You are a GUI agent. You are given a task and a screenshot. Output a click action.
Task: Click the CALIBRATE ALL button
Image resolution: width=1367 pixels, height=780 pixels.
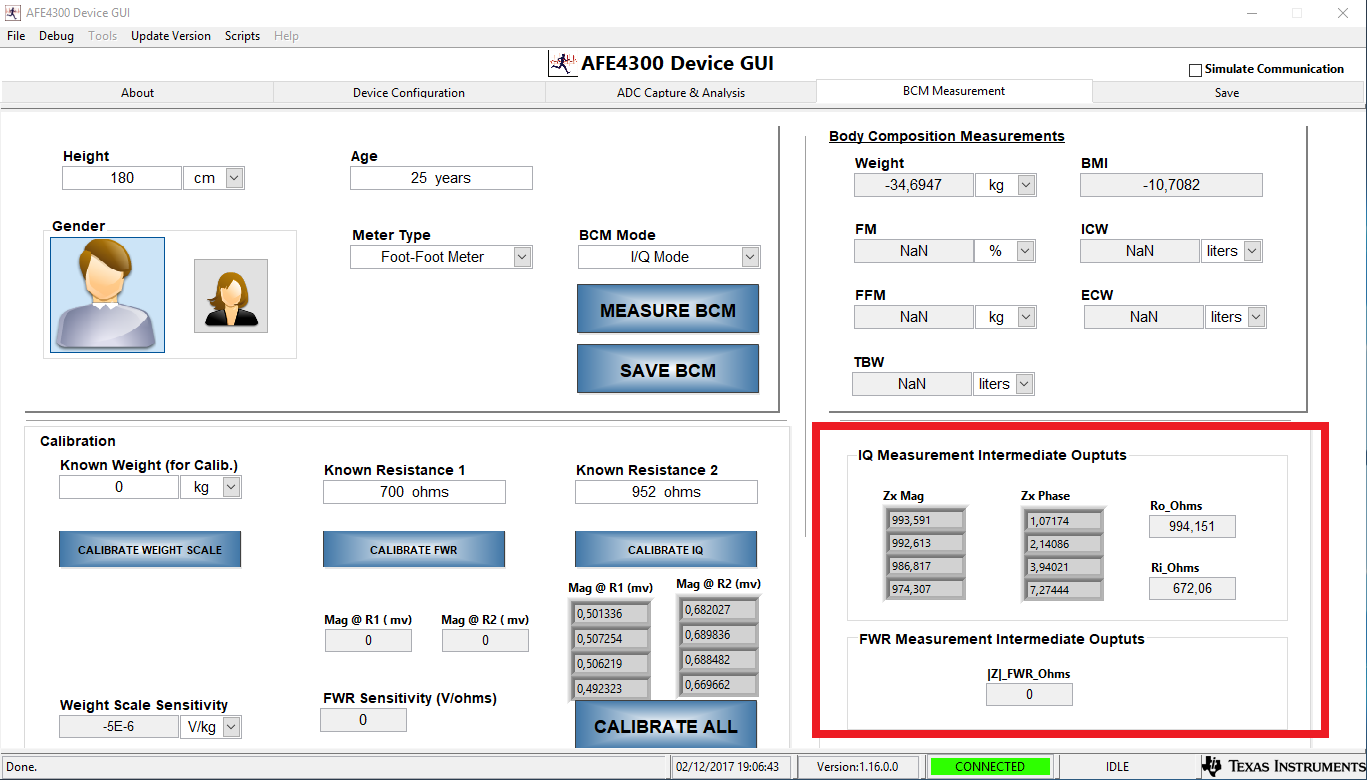pos(666,726)
